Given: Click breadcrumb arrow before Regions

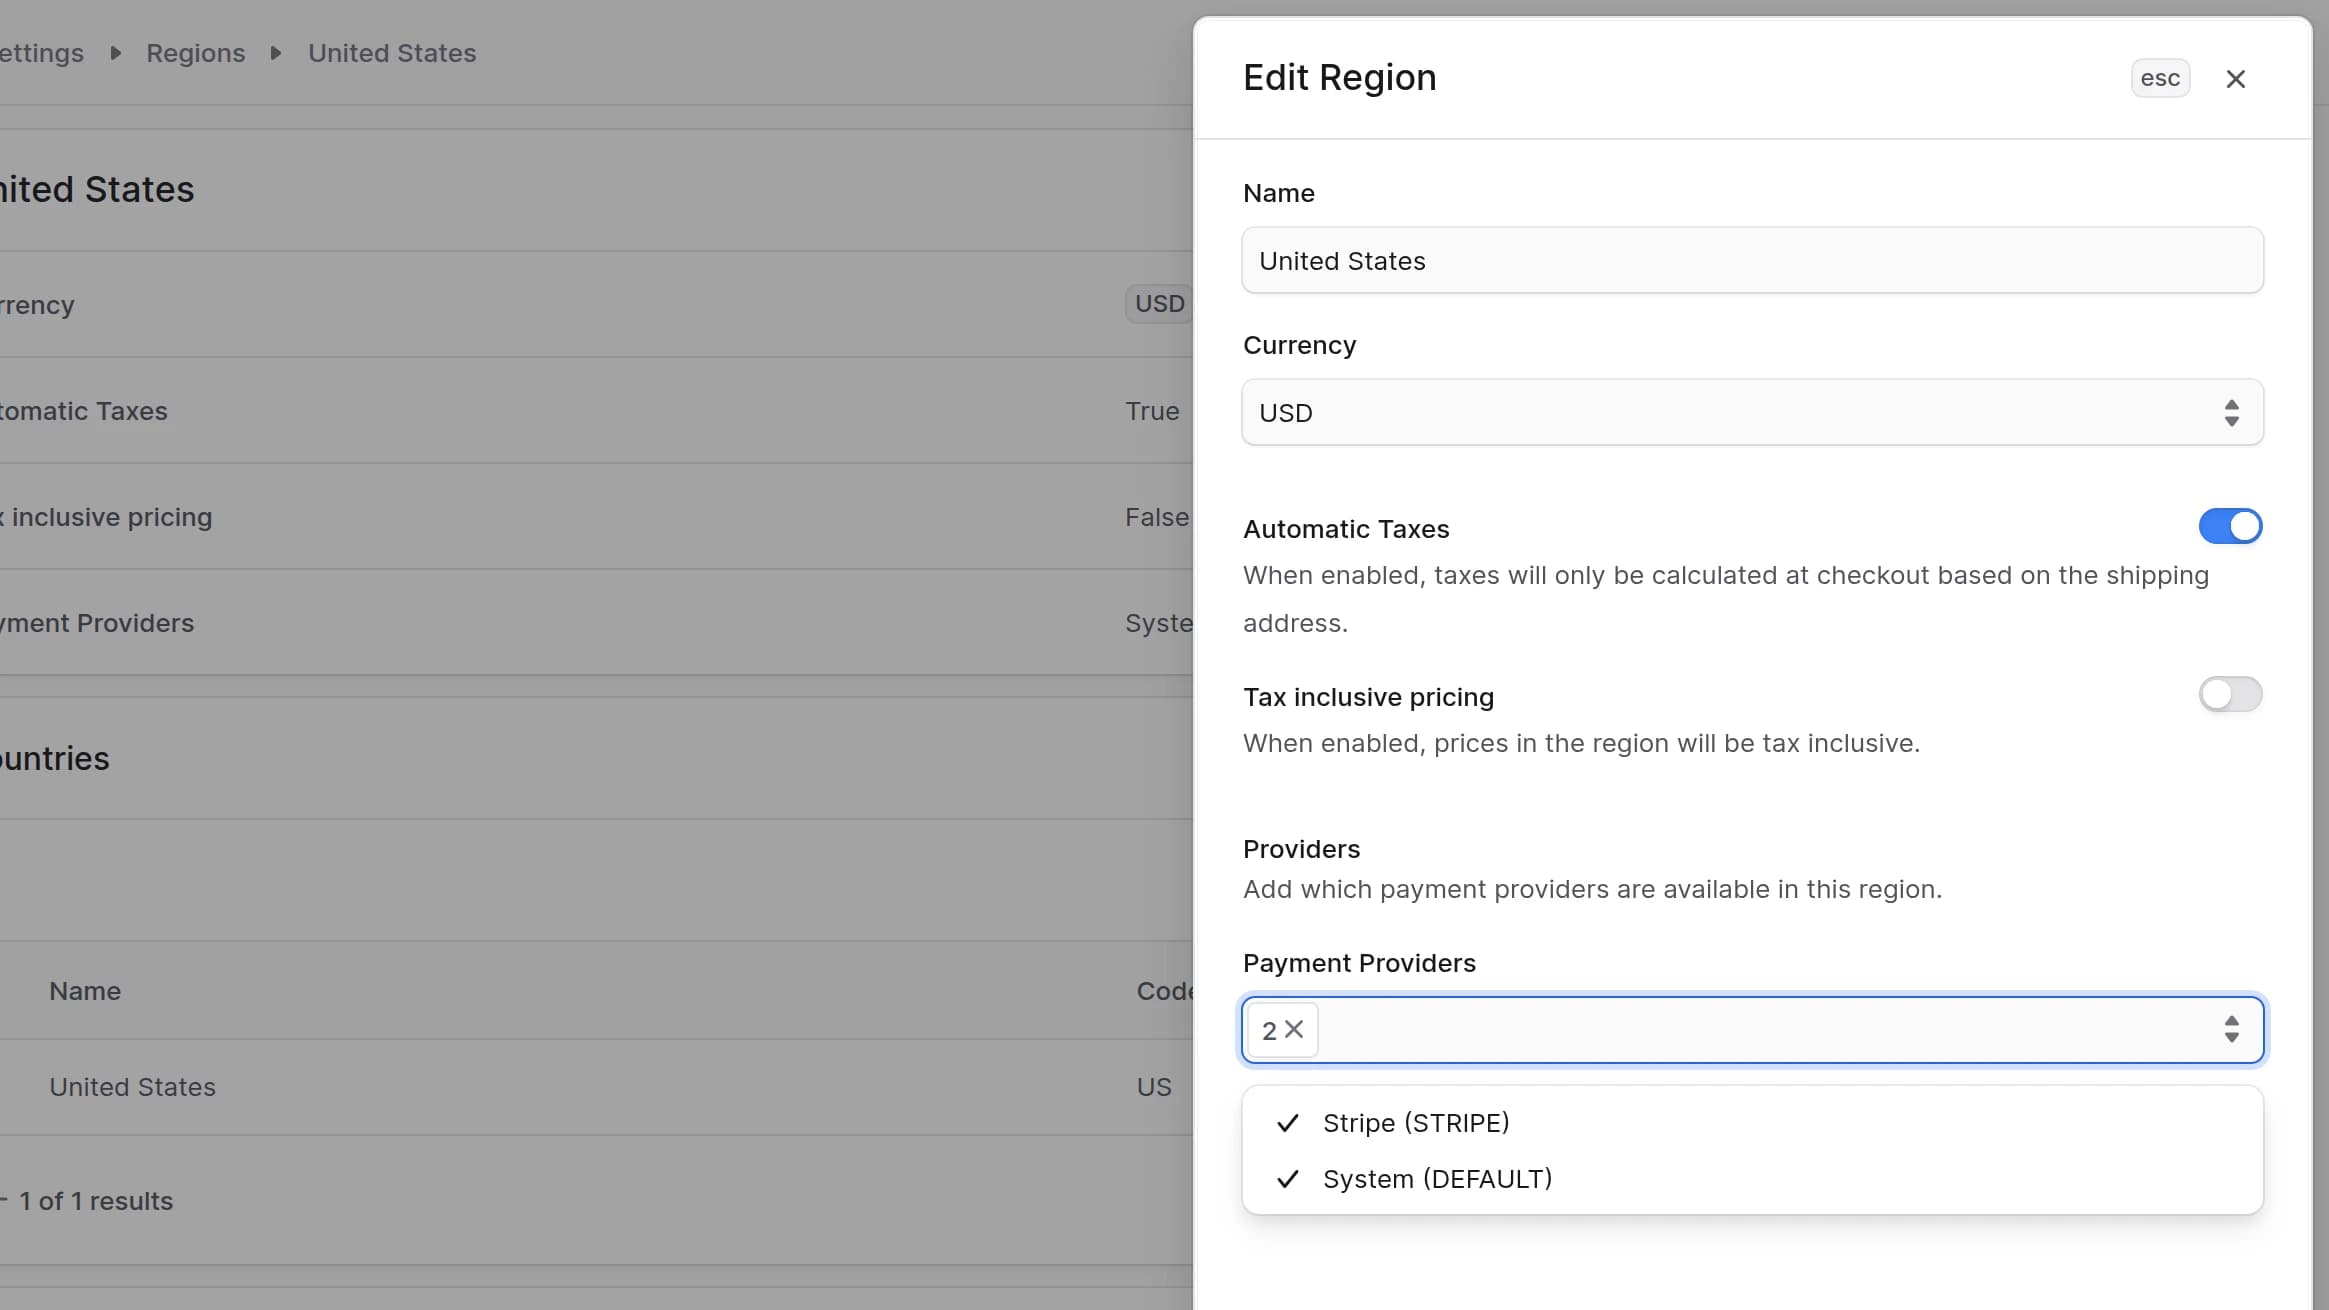Looking at the screenshot, I should [x=115, y=53].
